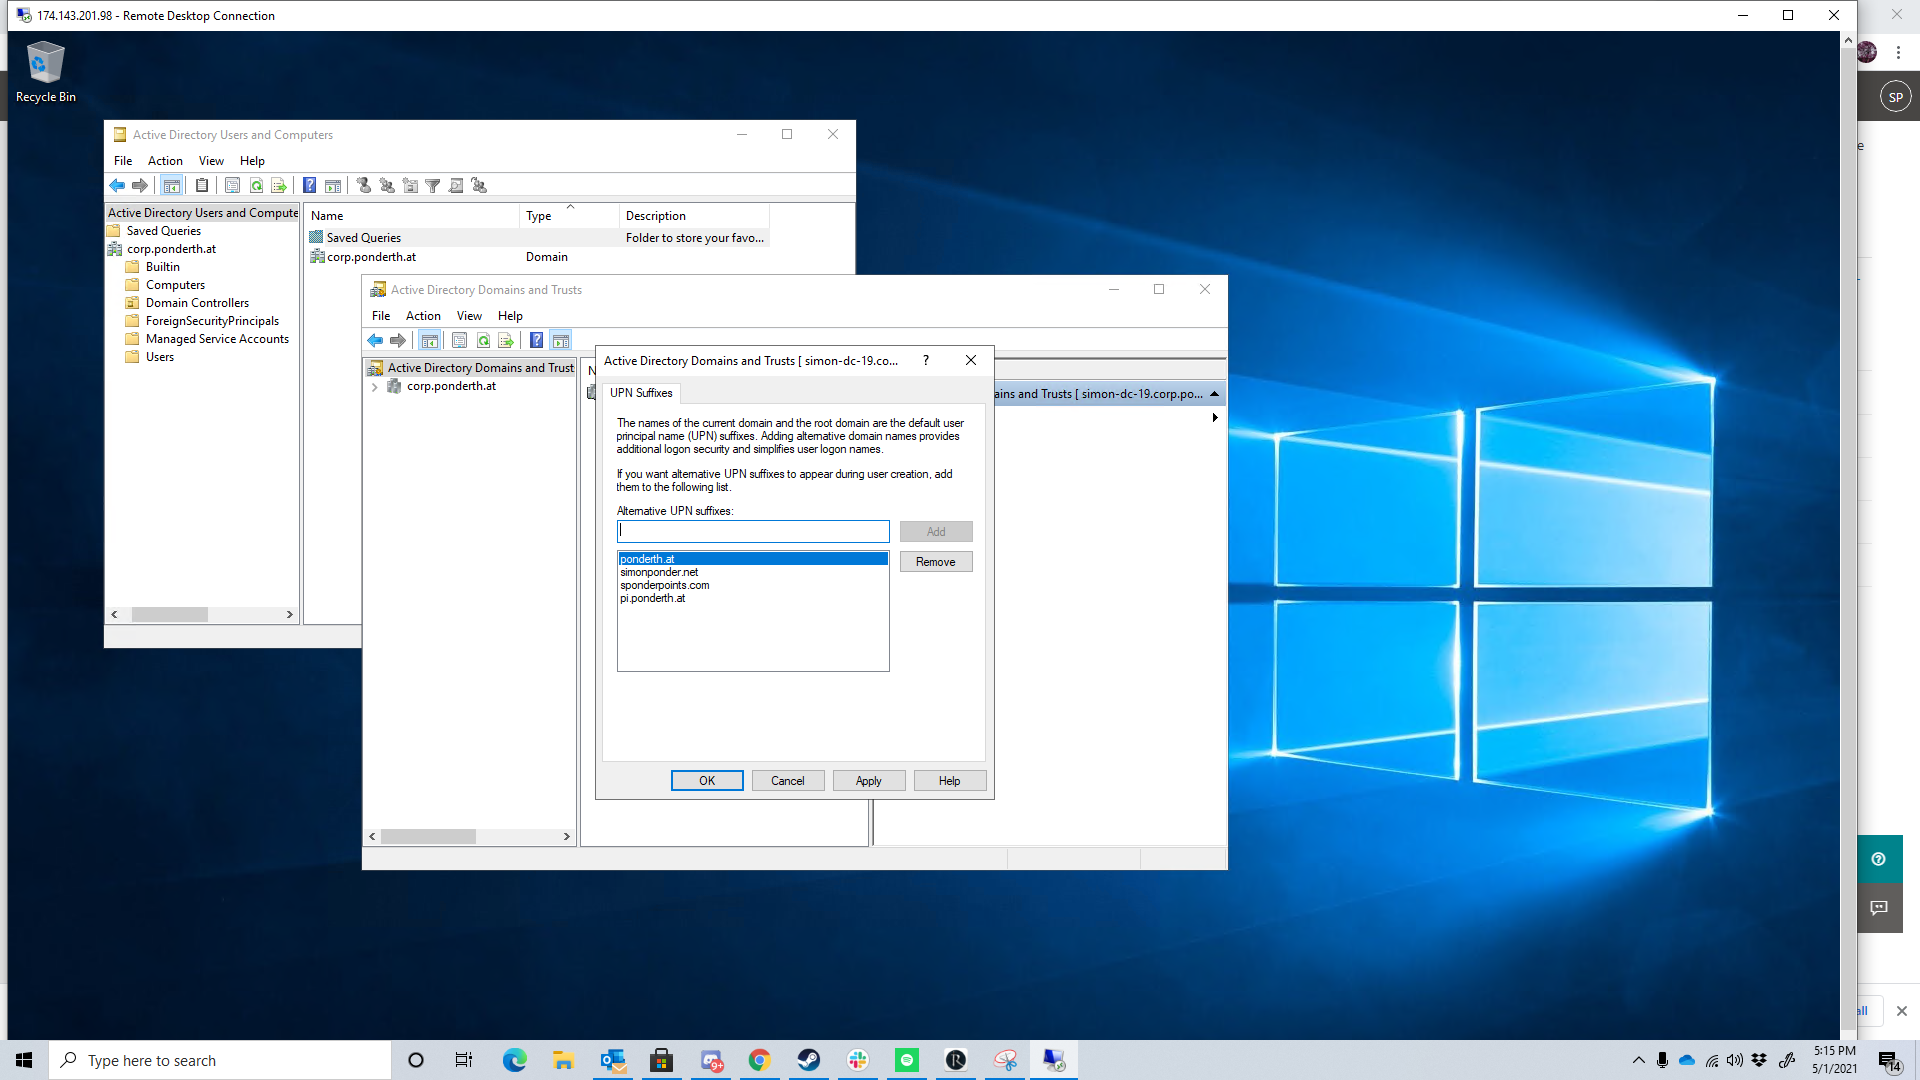Screen dimensions: 1920x1080
Task: Open Properties icon in Users and Computers toolbar
Action: 232,186
